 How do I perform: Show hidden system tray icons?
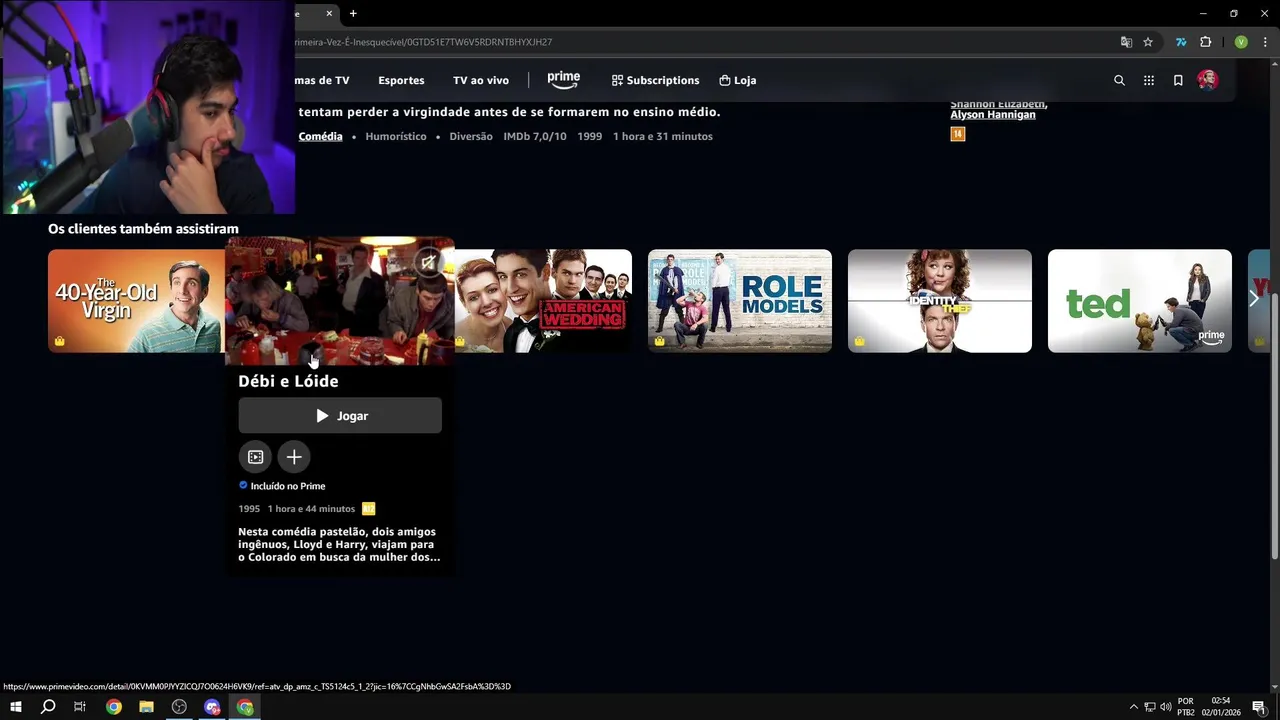(x=1133, y=707)
